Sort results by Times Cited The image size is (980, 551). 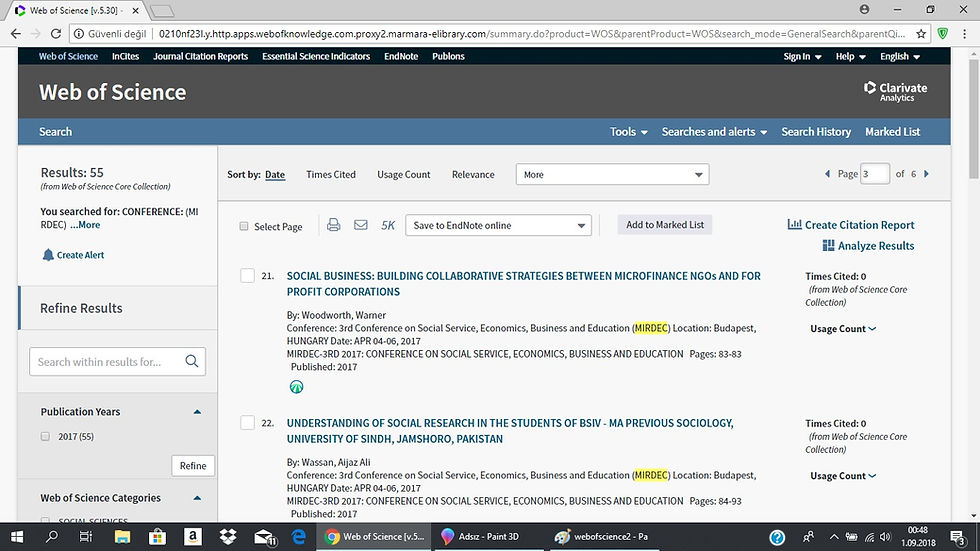(x=331, y=175)
